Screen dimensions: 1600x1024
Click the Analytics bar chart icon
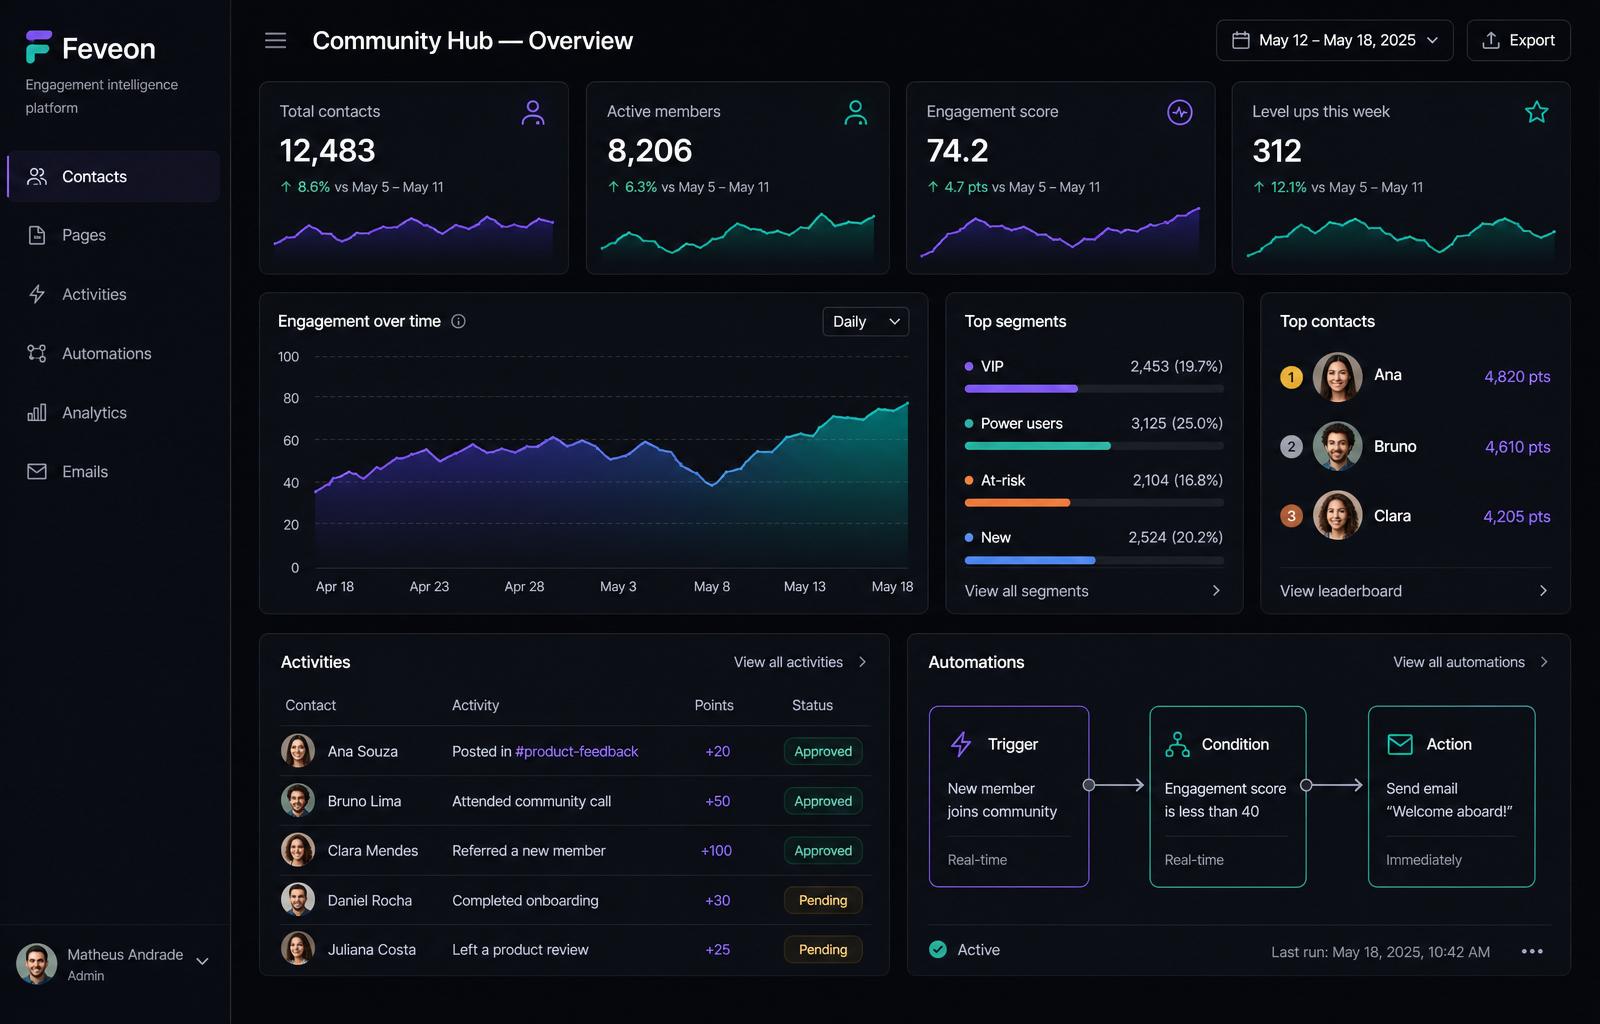tap(37, 412)
